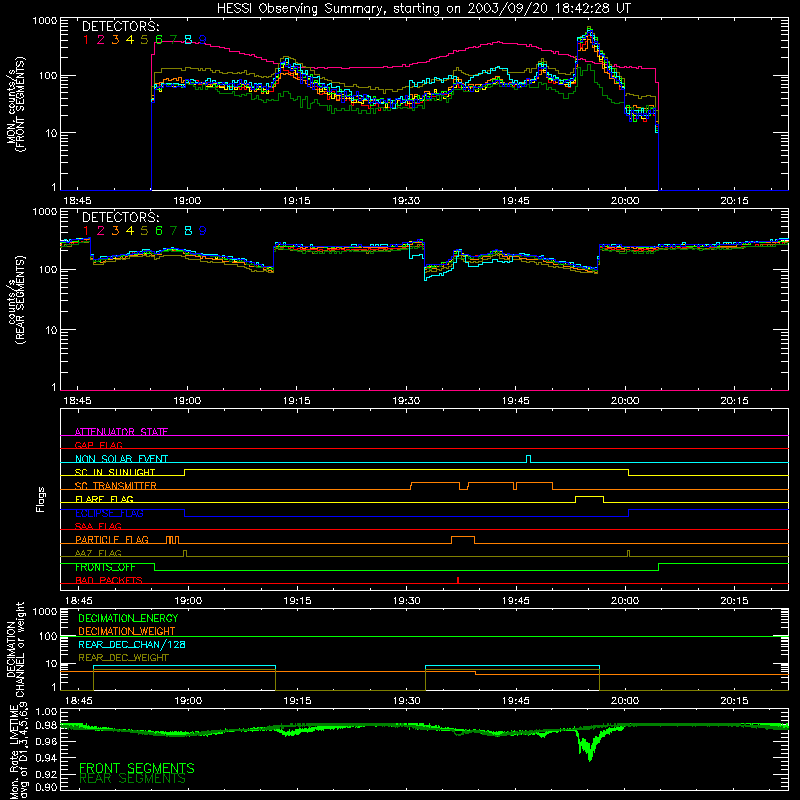Click 20:00 tick under Flags plot

tap(625, 601)
